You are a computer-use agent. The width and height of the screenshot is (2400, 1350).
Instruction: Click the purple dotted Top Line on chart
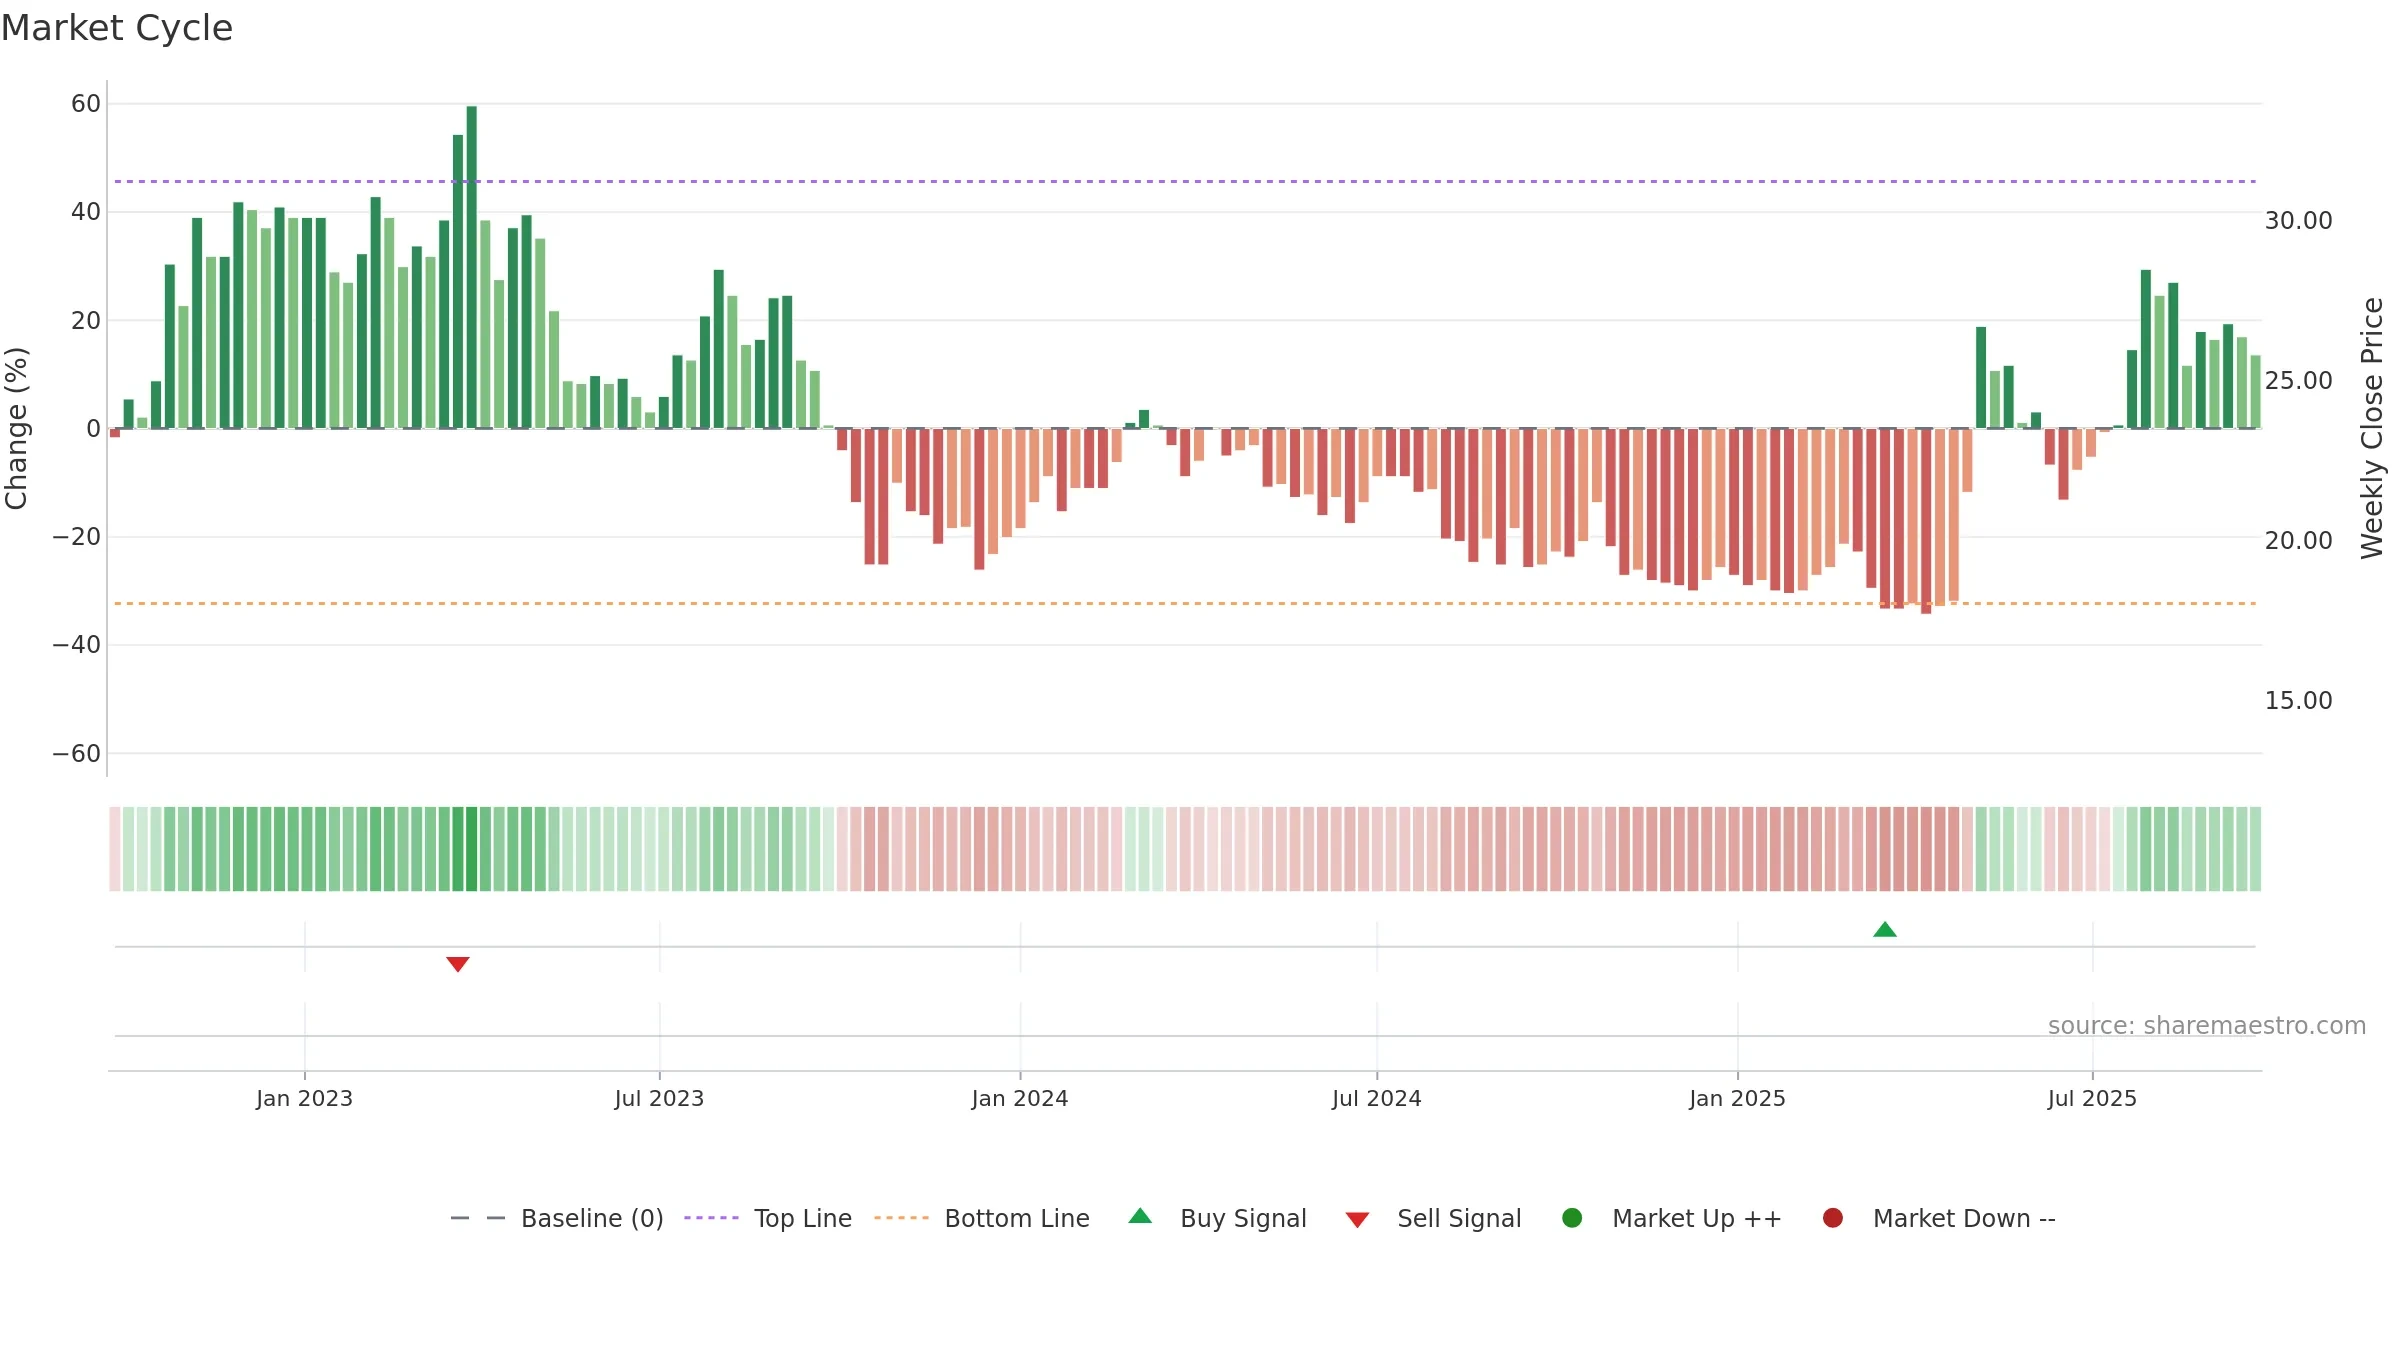[x=1185, y=181]
